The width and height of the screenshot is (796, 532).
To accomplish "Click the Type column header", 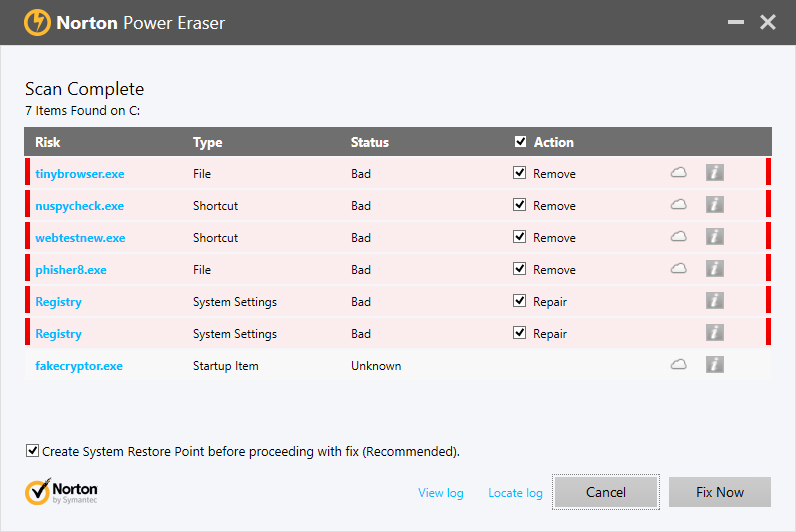I will [x=208, y=143].
